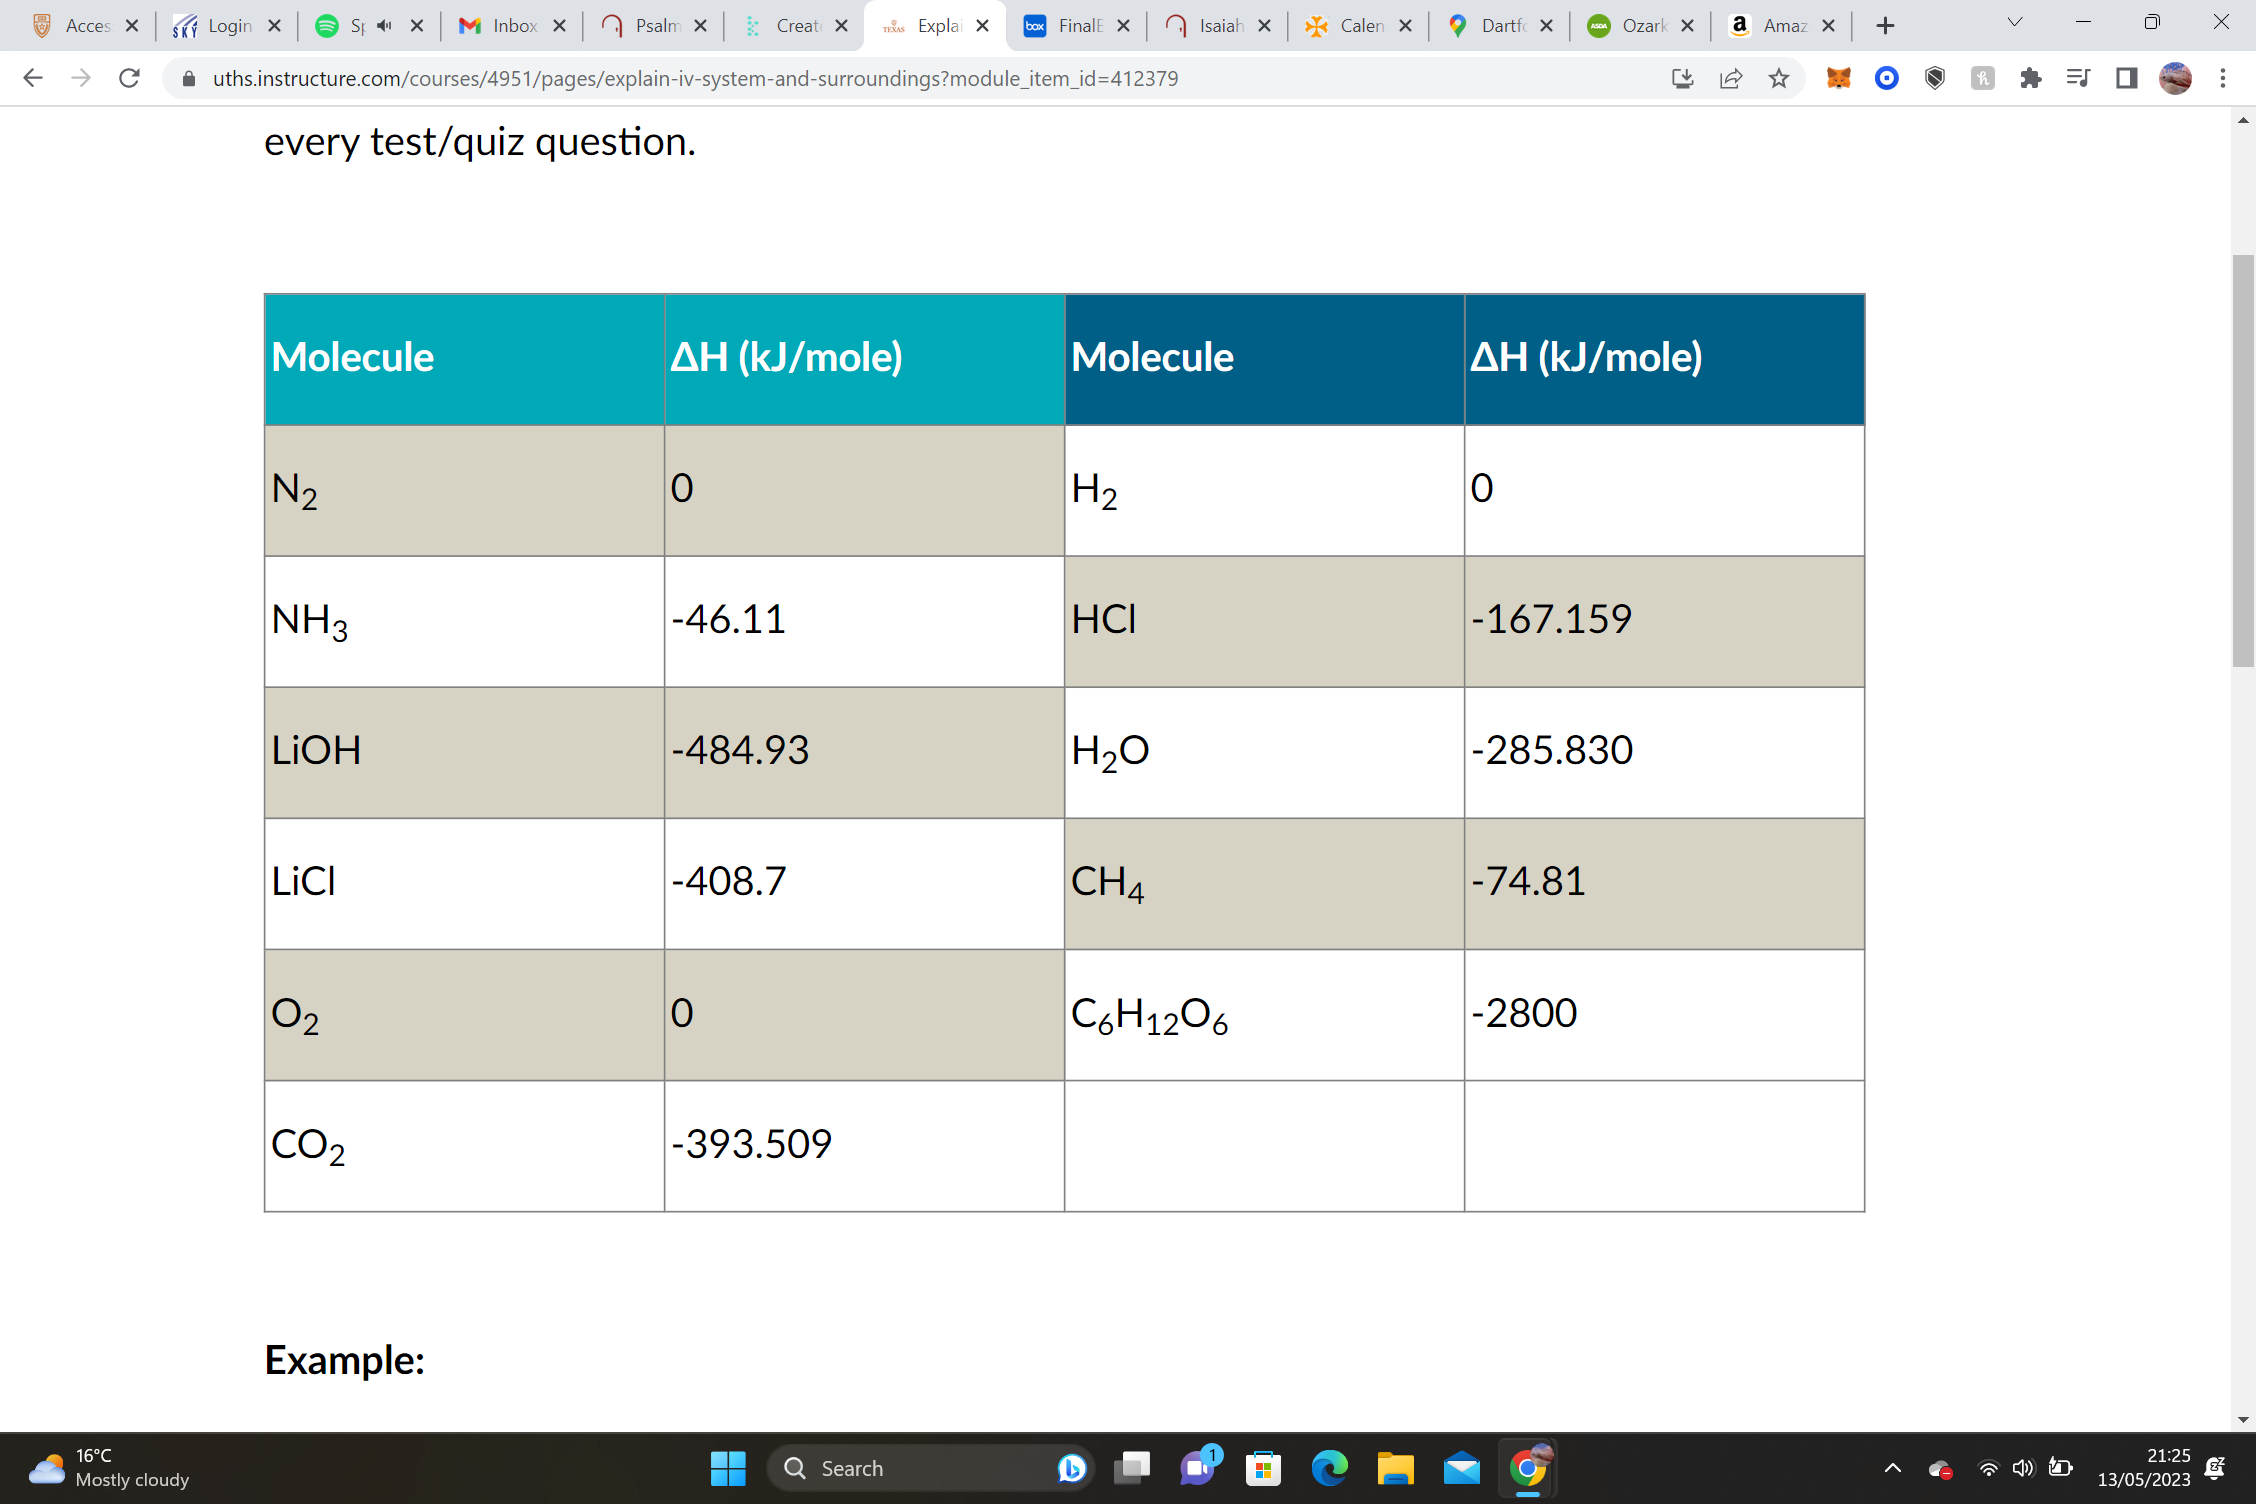Image resolution: width=2256 pixels, height=1504 pixels.
Task: Click the page vertical scrollbar thumb
Action: [x=2243, y=460]
